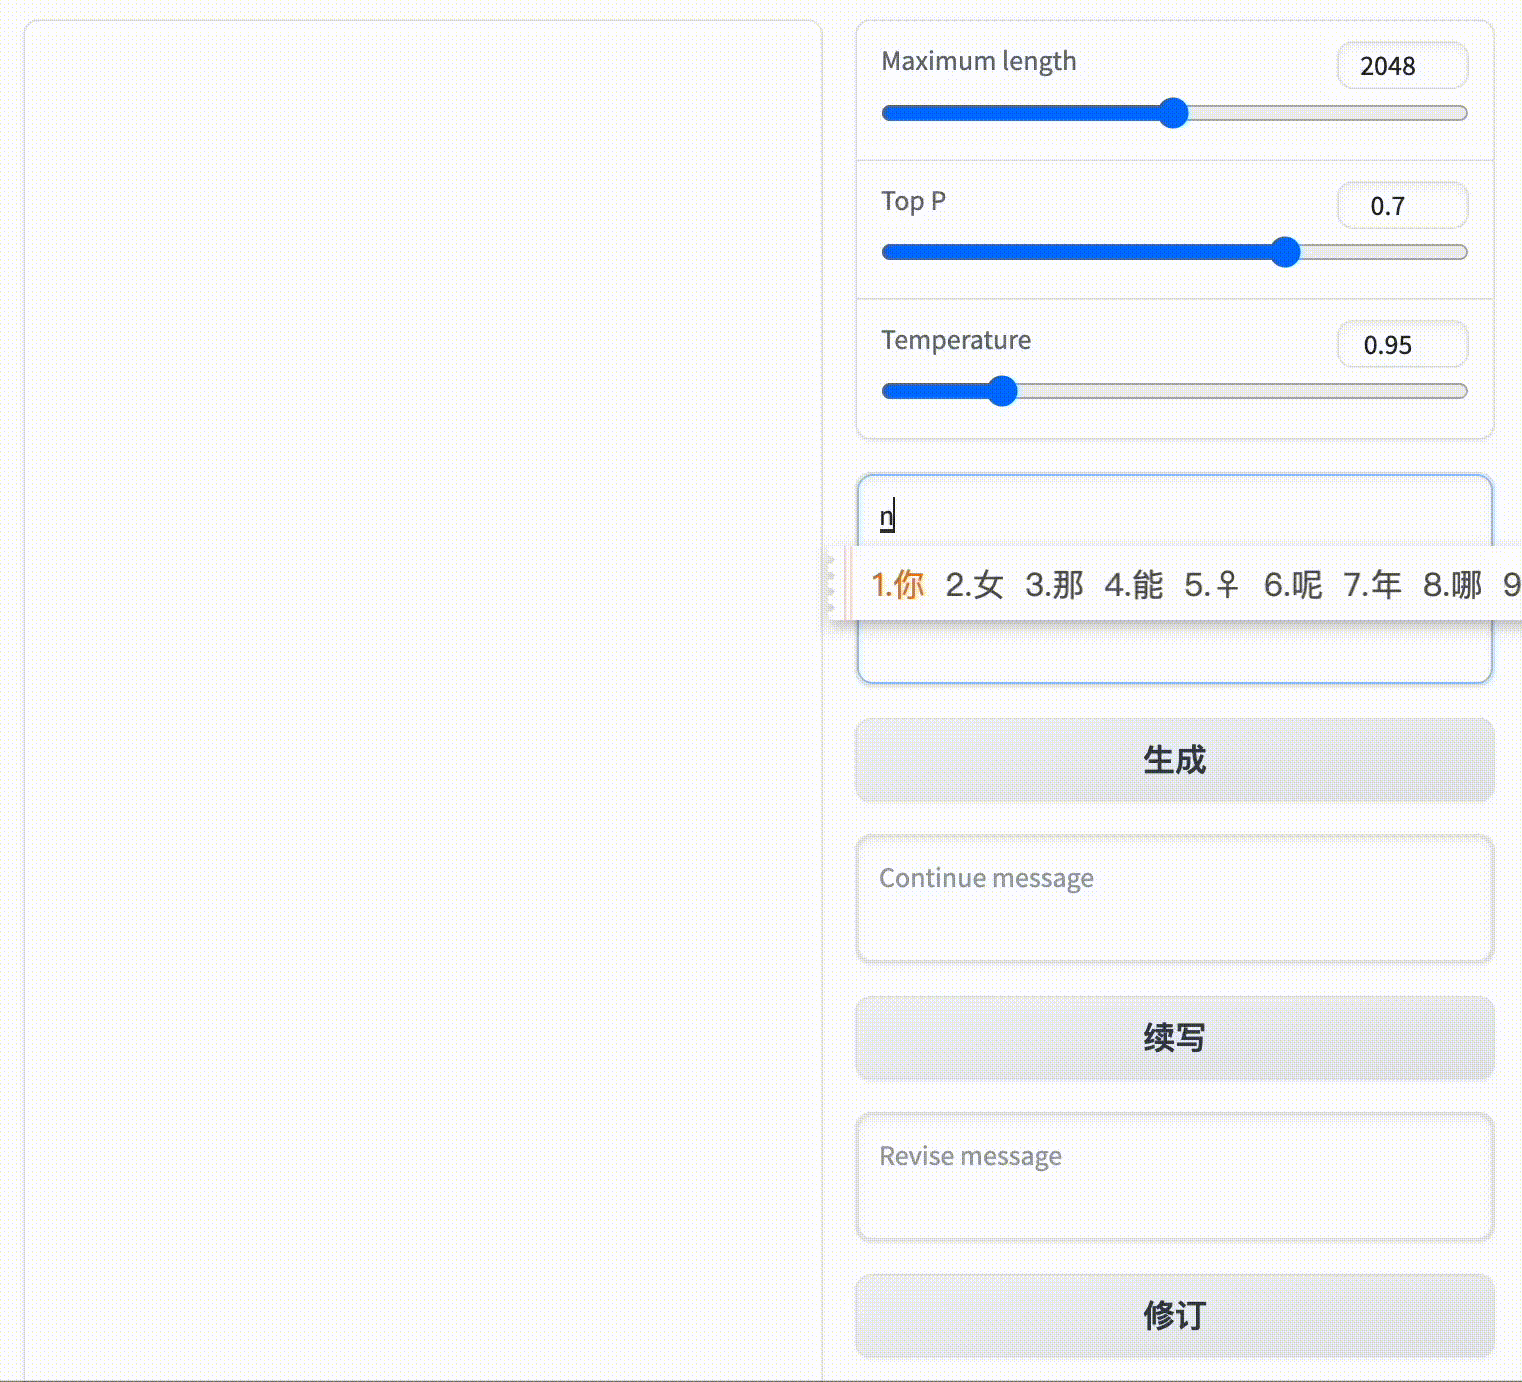
Task: Click the 生成 generate button
Action: click(x=1174, y=760)
